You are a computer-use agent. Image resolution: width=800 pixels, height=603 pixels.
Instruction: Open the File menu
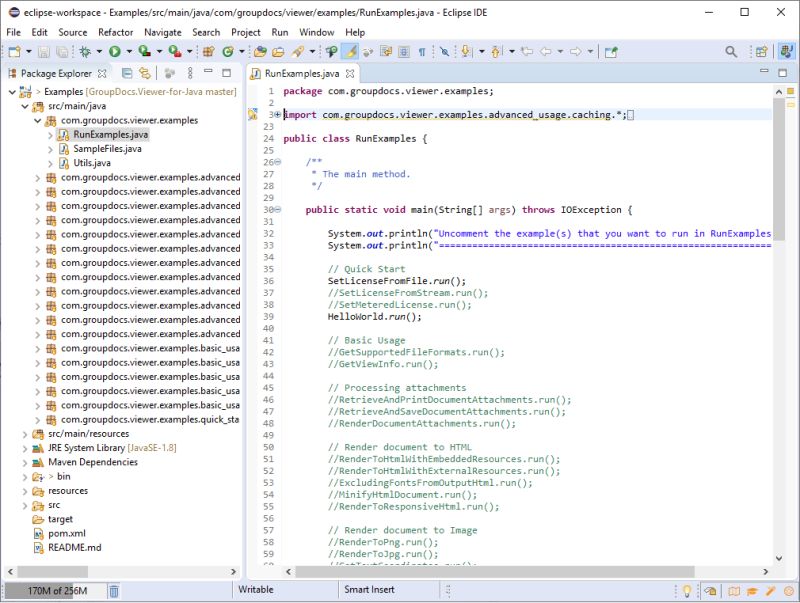point(13,32)
